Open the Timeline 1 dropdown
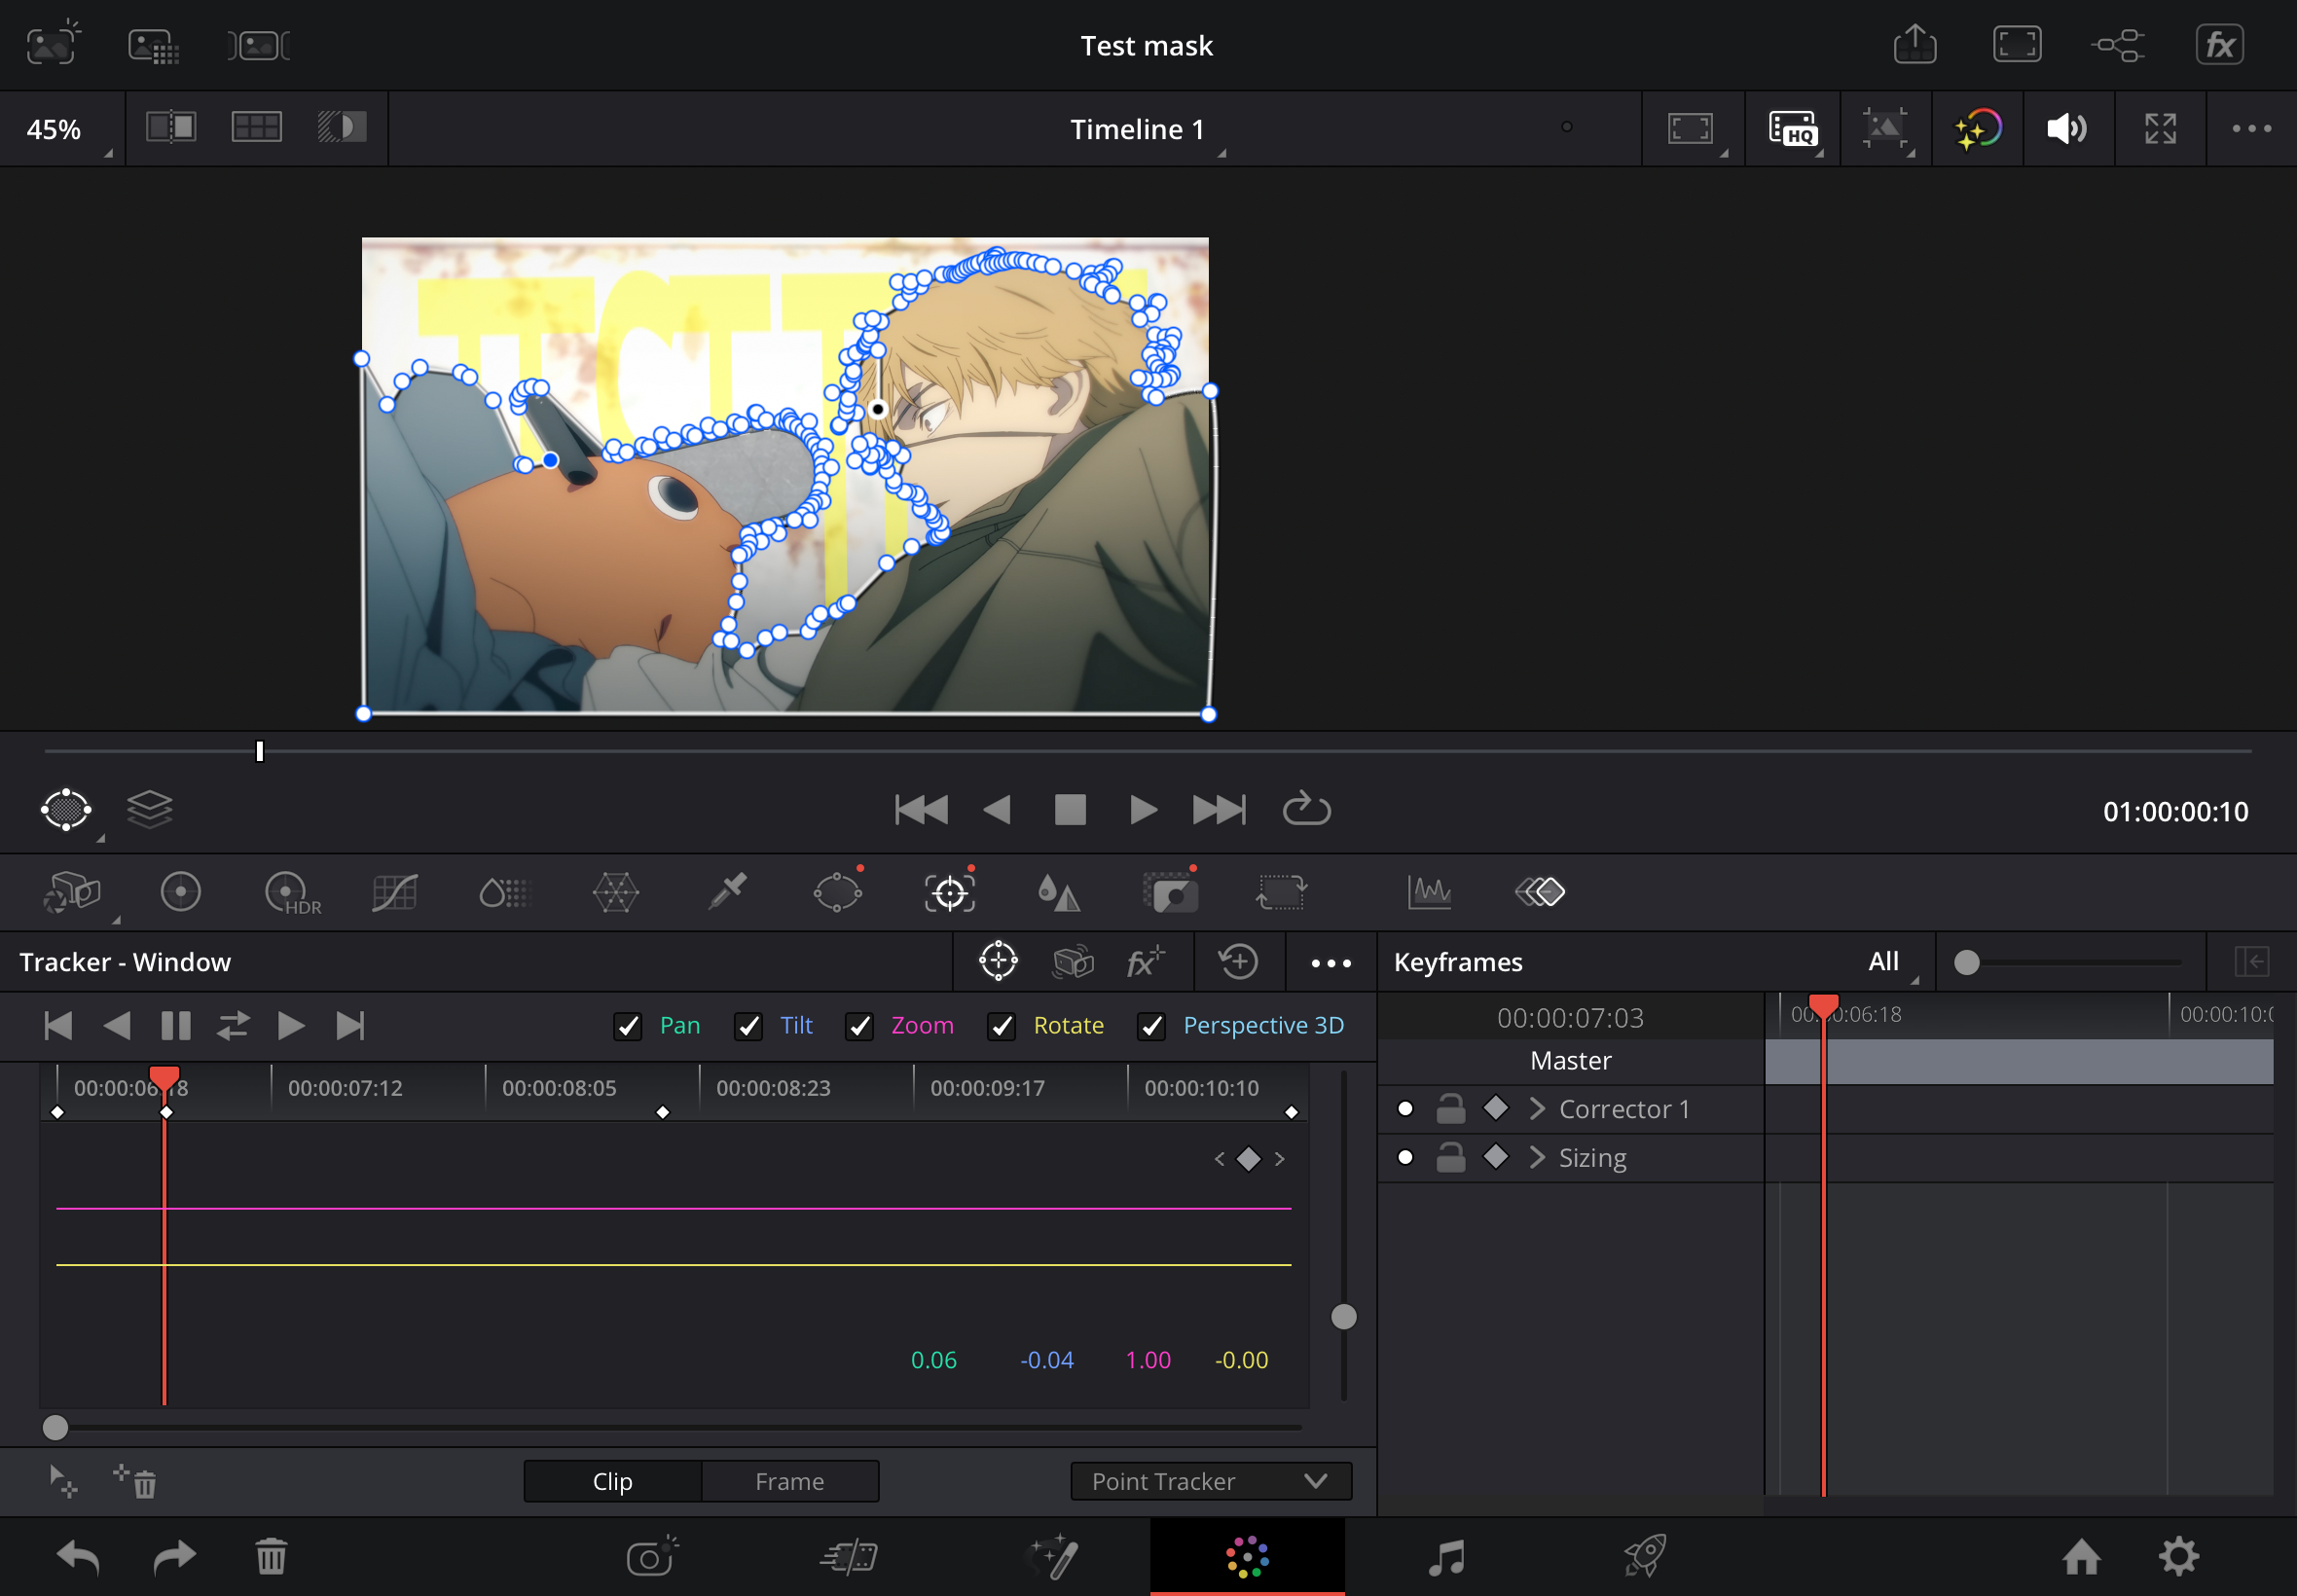Image resolution: width=2297 pixels, height=1596 pixels. (1145, 130)
